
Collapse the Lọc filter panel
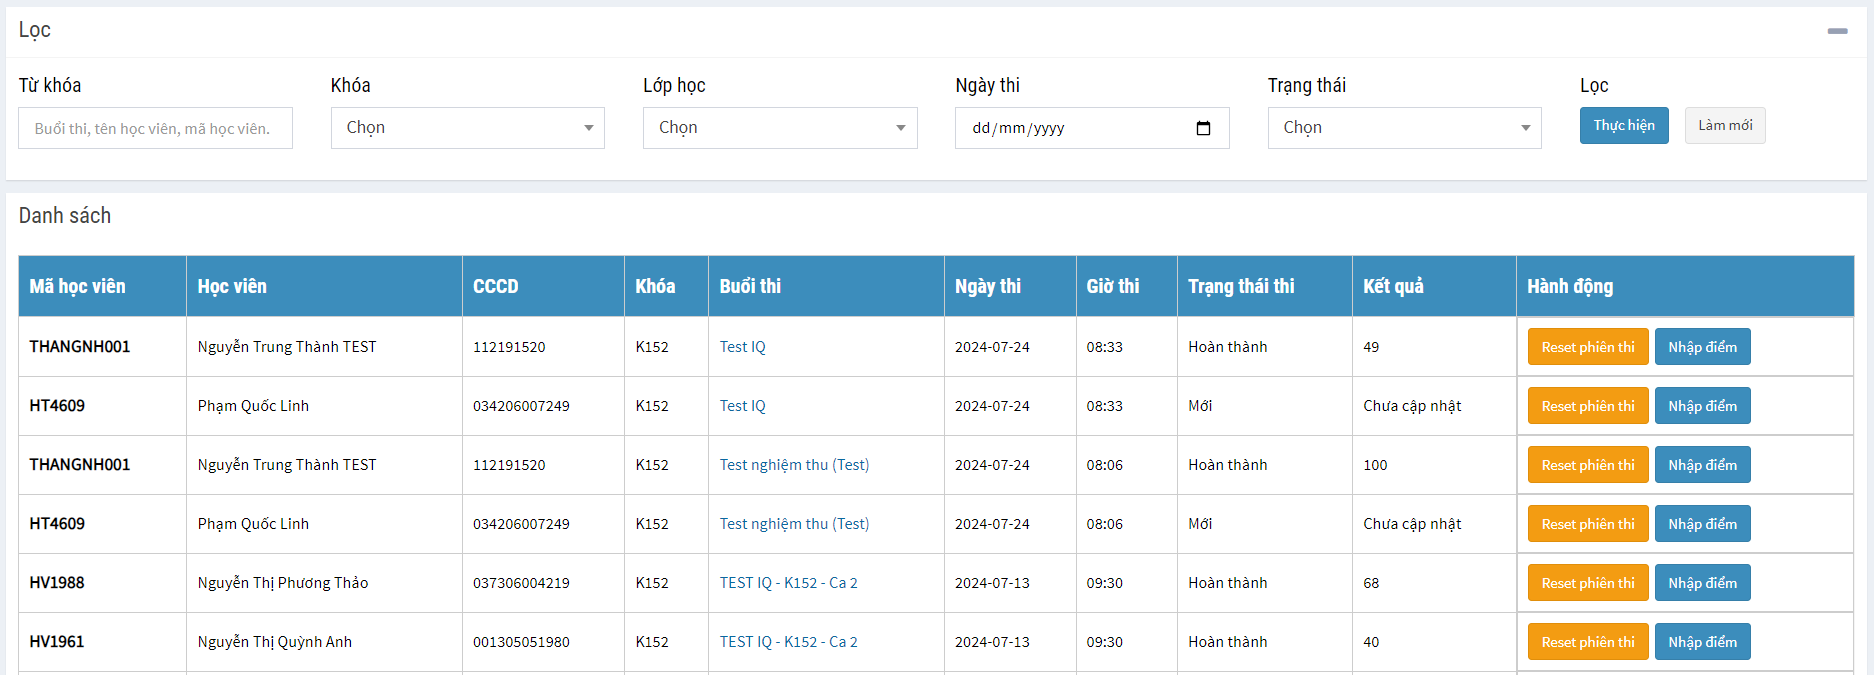(1837, 31)
